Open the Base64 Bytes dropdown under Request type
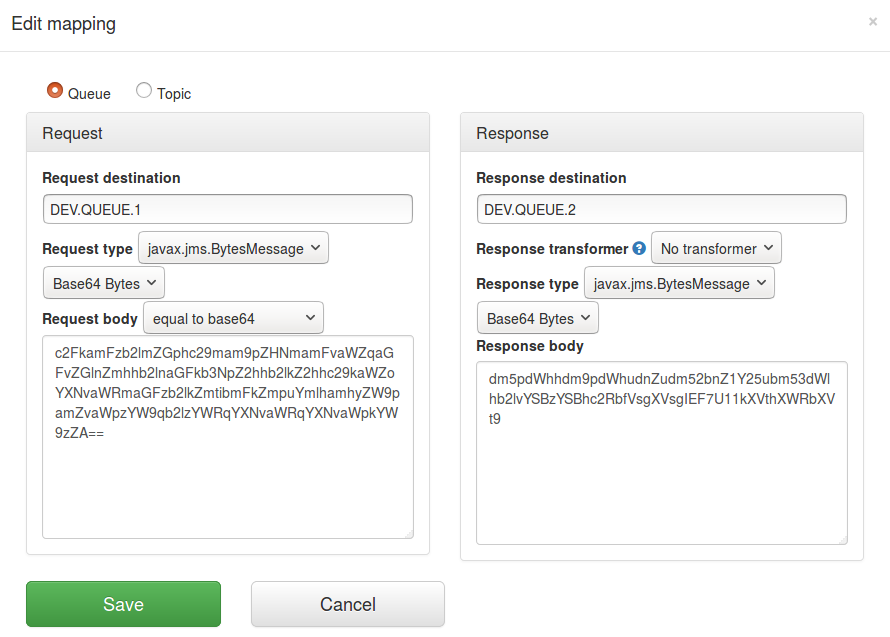This screenshot has width=890, height=637. point(103,283)
